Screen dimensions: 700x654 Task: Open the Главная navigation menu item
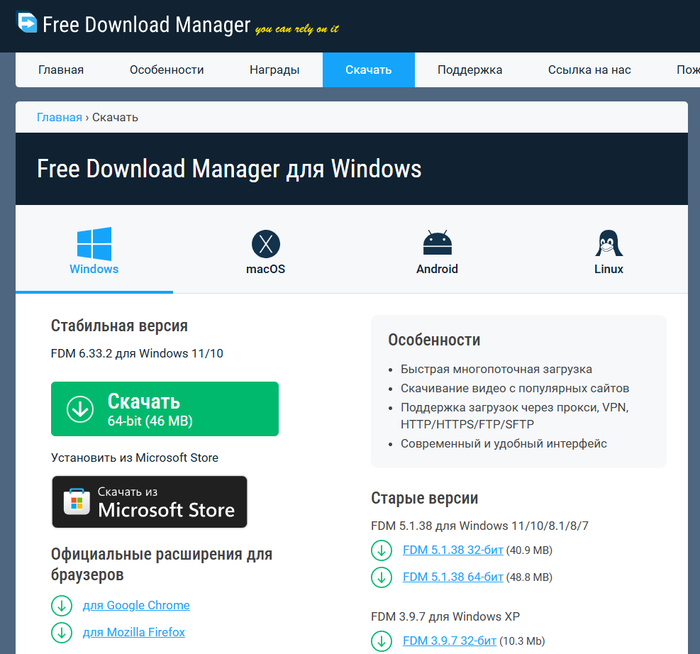[61, 70]
